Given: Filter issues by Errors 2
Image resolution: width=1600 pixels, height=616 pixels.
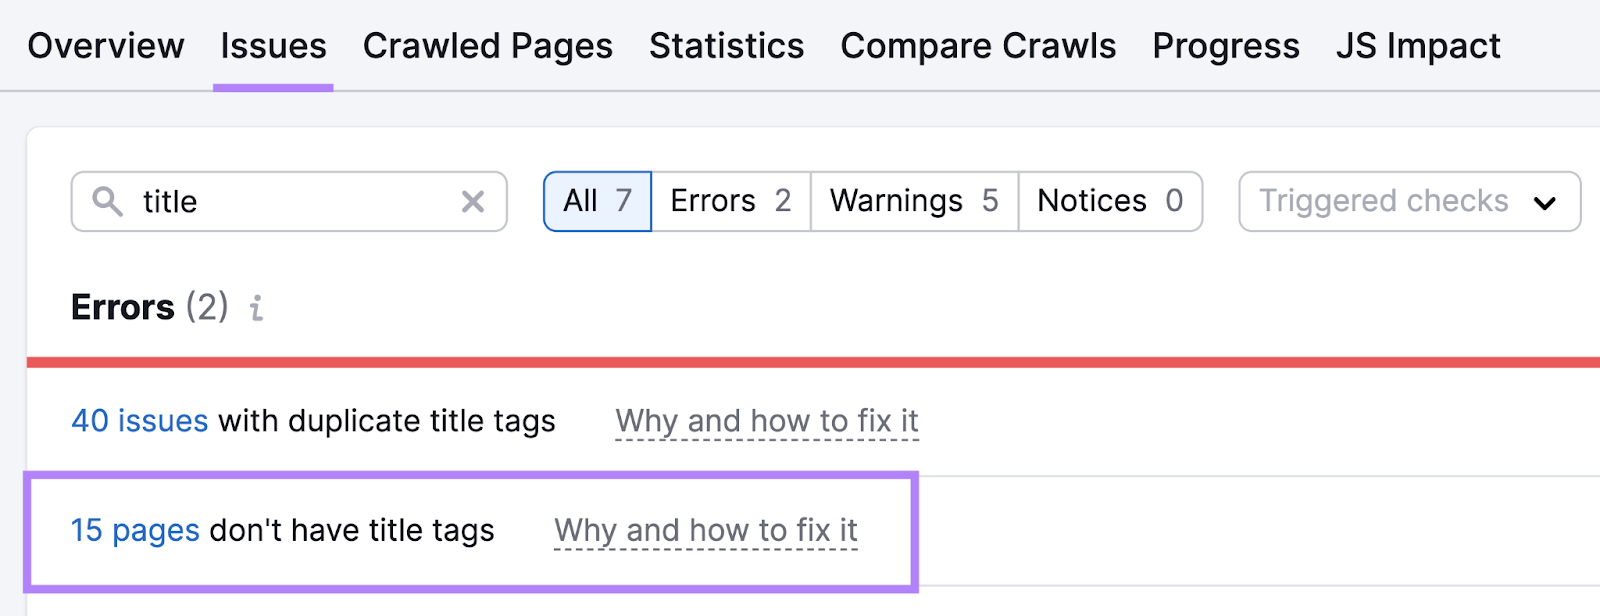Looking at the screenshot, I should point(730,201).
